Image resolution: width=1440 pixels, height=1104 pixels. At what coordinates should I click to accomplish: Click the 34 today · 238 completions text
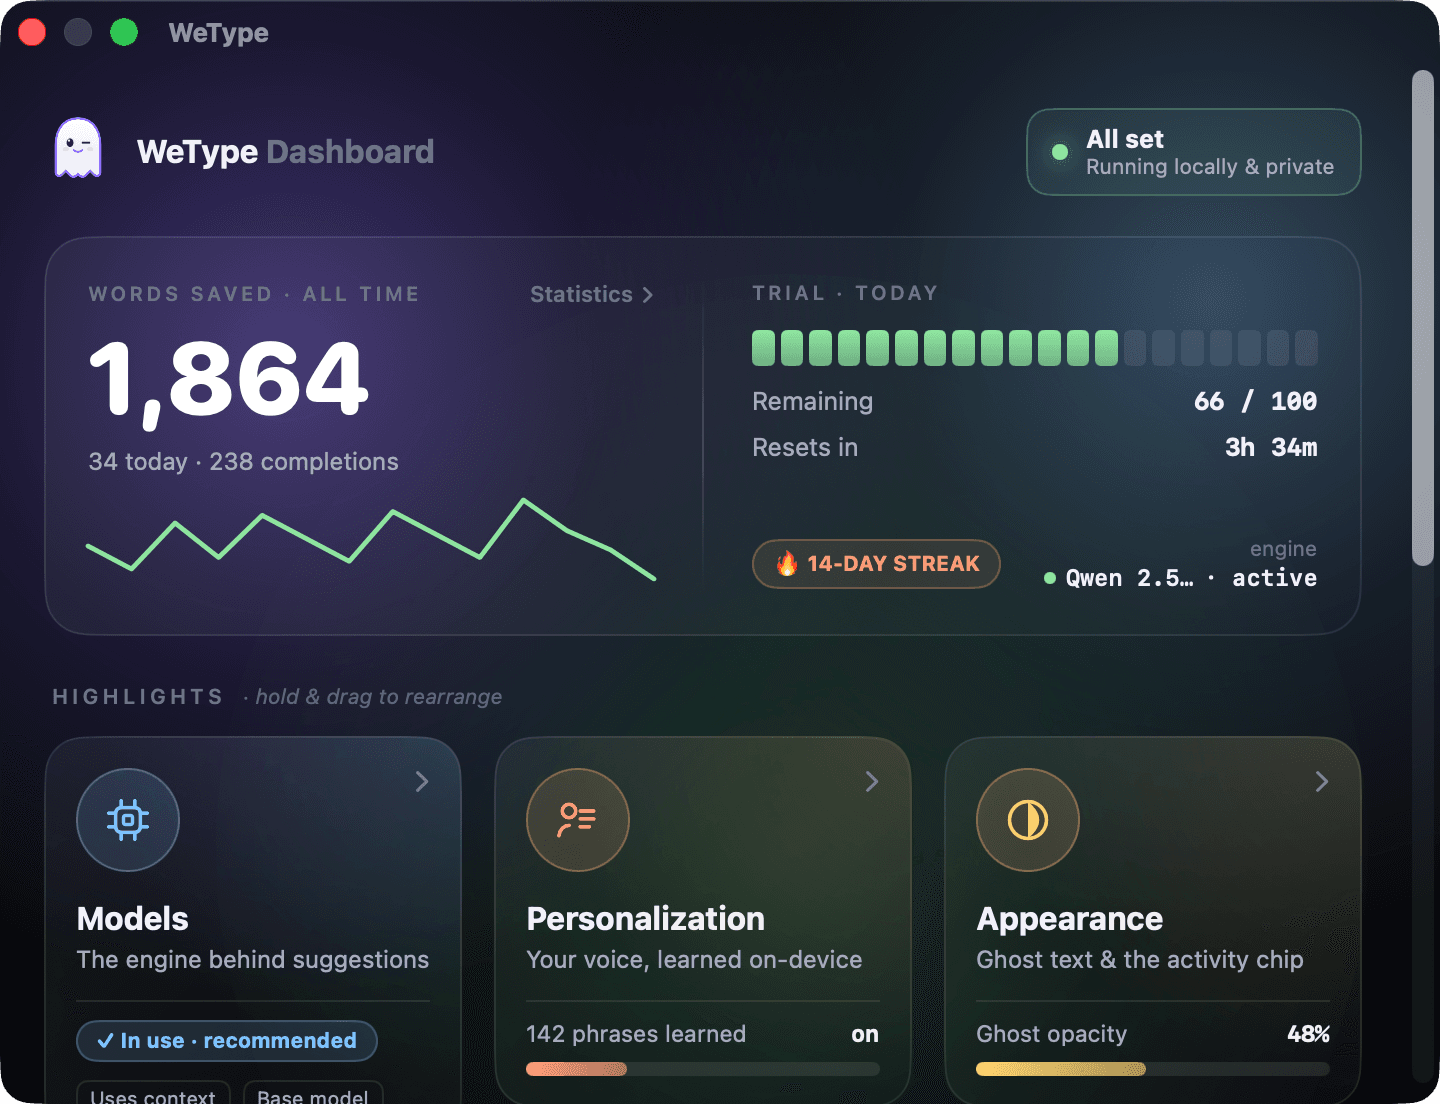click(x=243, y=462)
